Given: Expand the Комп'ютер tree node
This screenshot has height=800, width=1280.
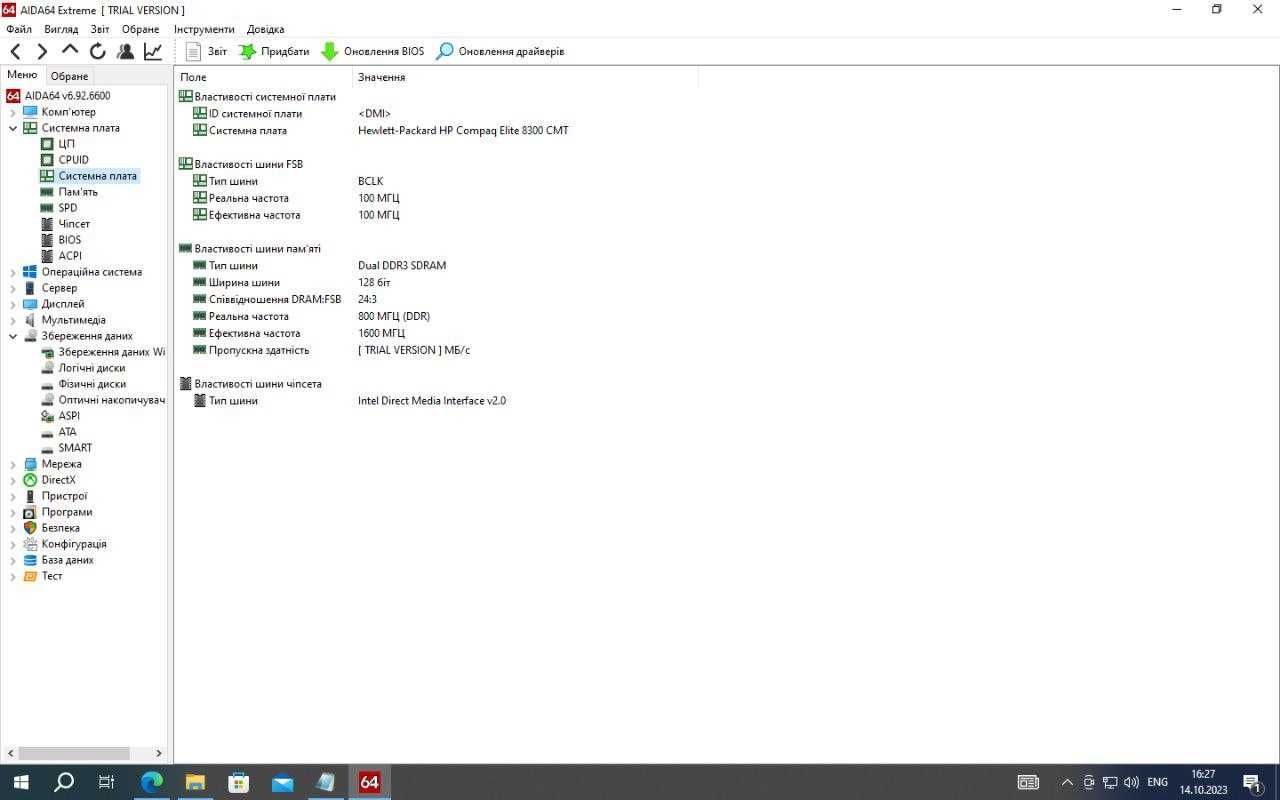Looking at the screenshot, I should click(x=13, y=112).
